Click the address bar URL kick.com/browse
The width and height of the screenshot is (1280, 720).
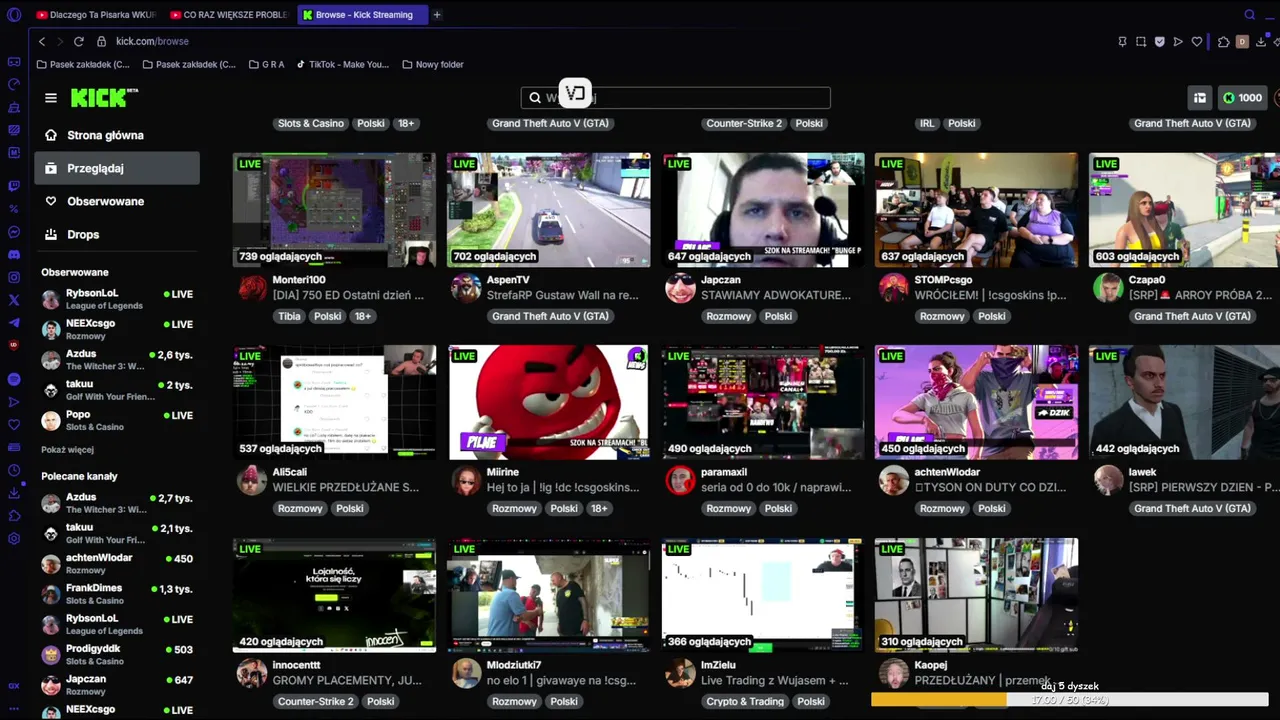(x=152, y=41)
